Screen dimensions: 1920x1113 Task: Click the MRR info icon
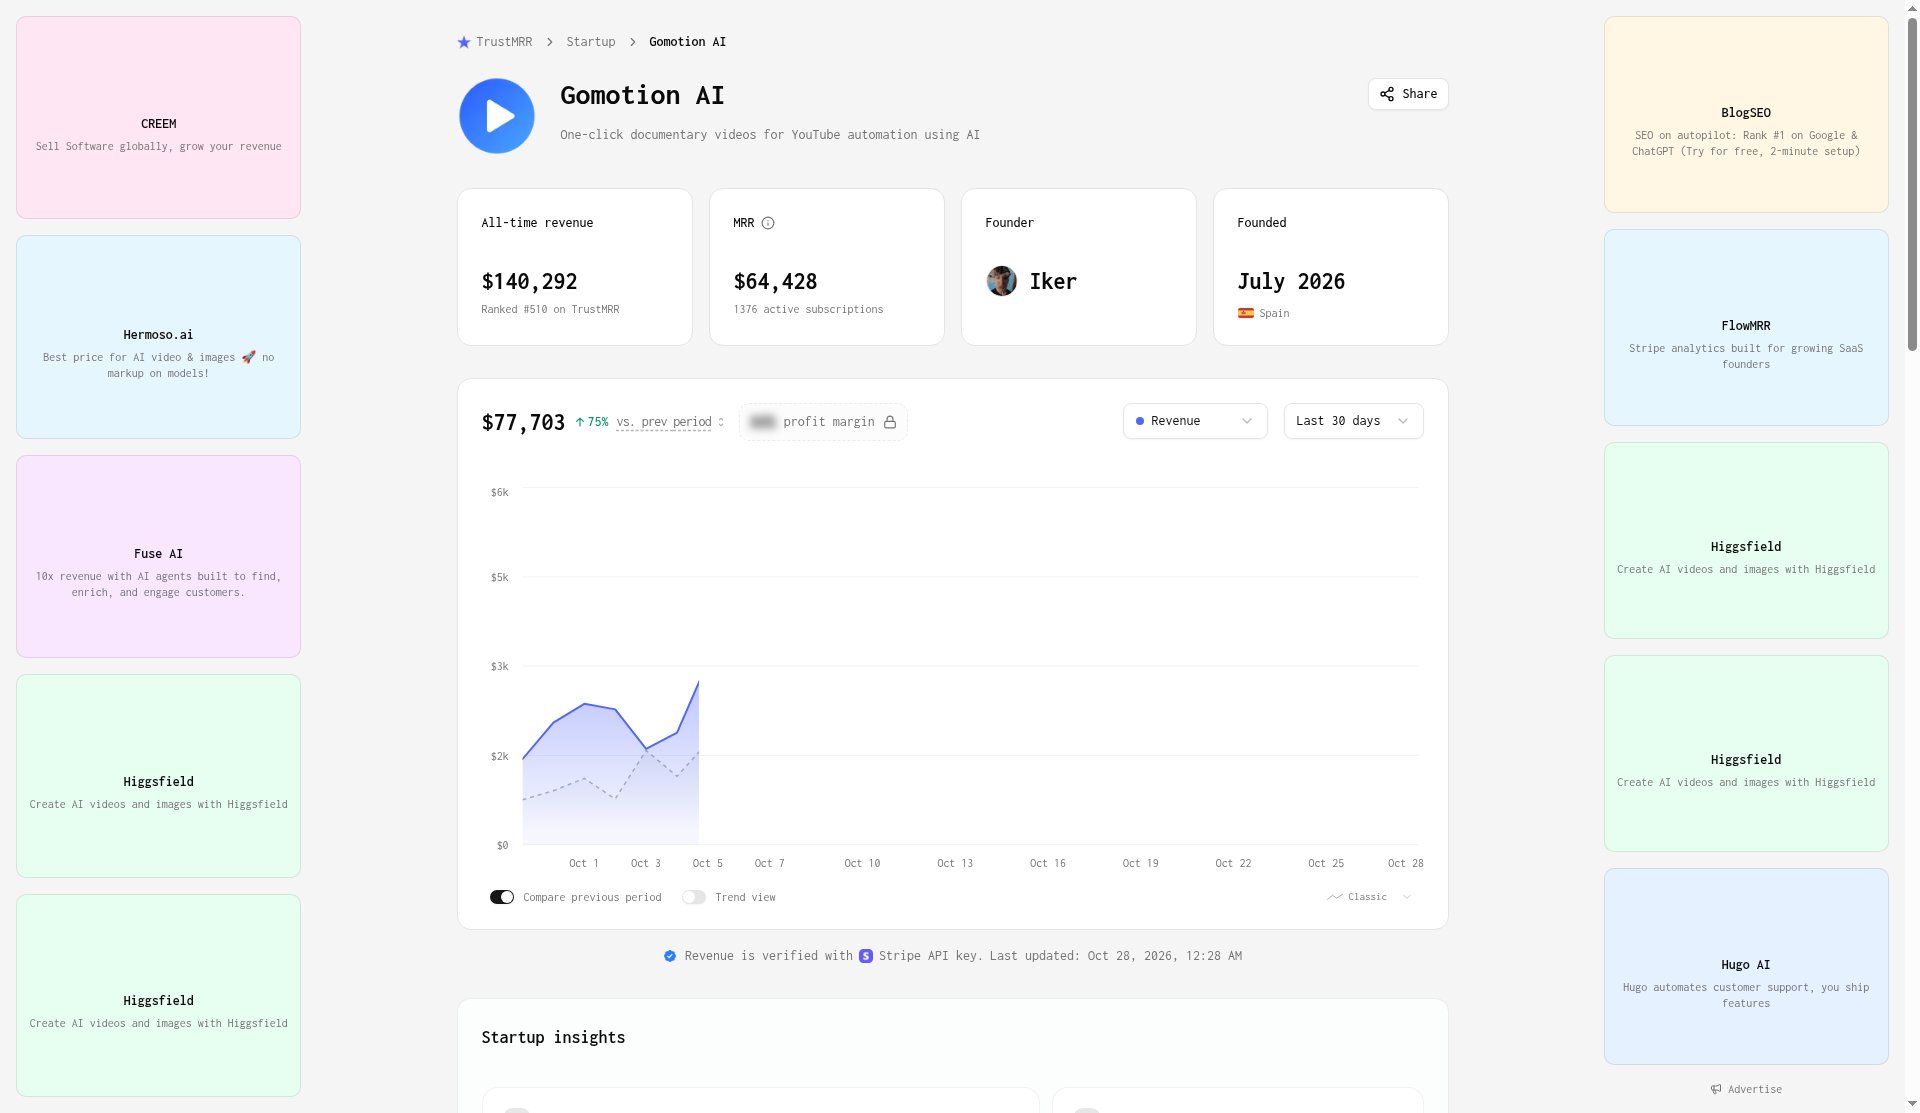pos(768,223)
